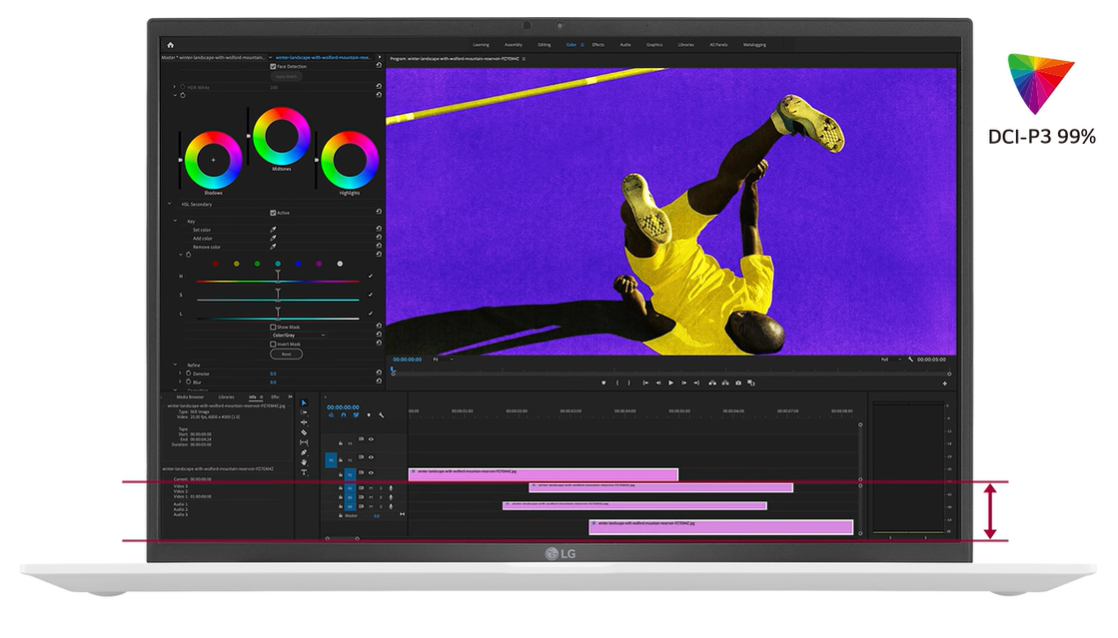Screen dimensions: 1118x638
Task: Expand the Blur property
Action: (x=180, y=381)
